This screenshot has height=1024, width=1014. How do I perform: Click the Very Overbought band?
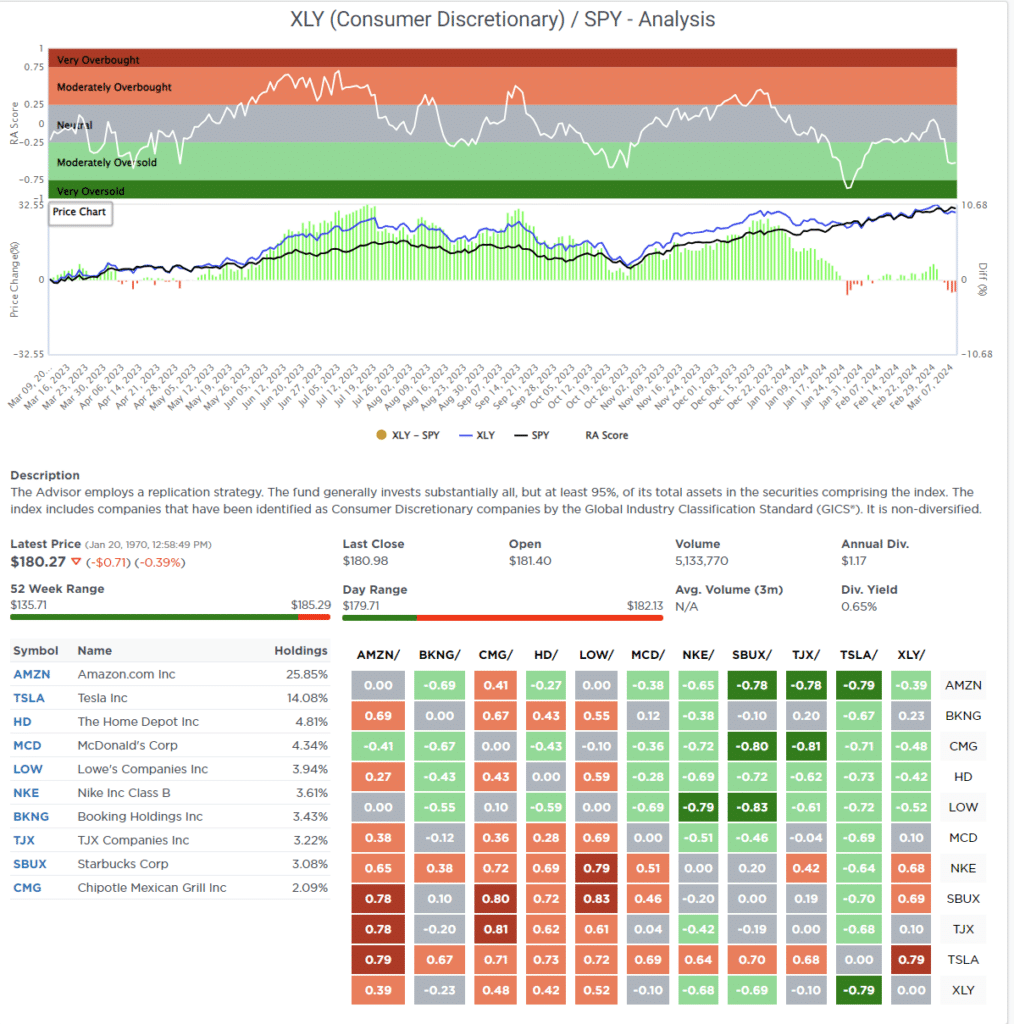click(x=503, y=57)
